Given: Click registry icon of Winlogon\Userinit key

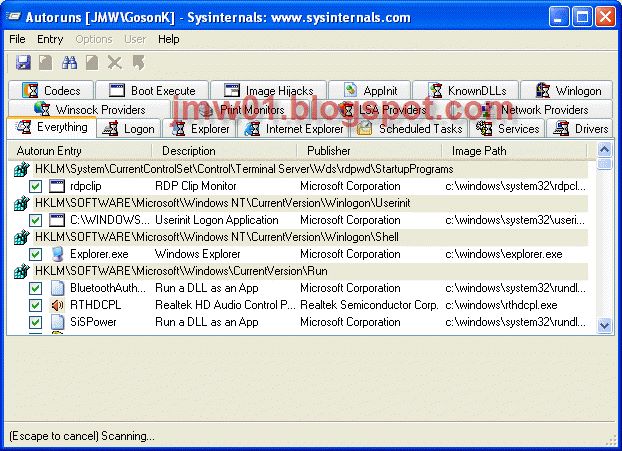Looking at the screenshot, I should tap(21, 203).
